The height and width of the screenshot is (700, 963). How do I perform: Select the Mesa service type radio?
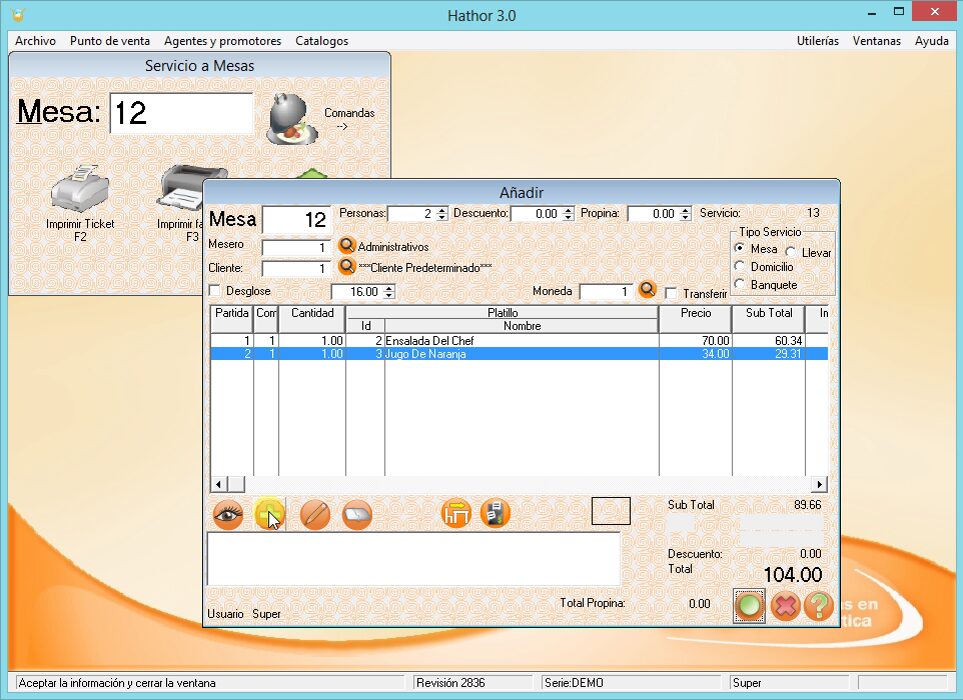(x=740, y=248)
